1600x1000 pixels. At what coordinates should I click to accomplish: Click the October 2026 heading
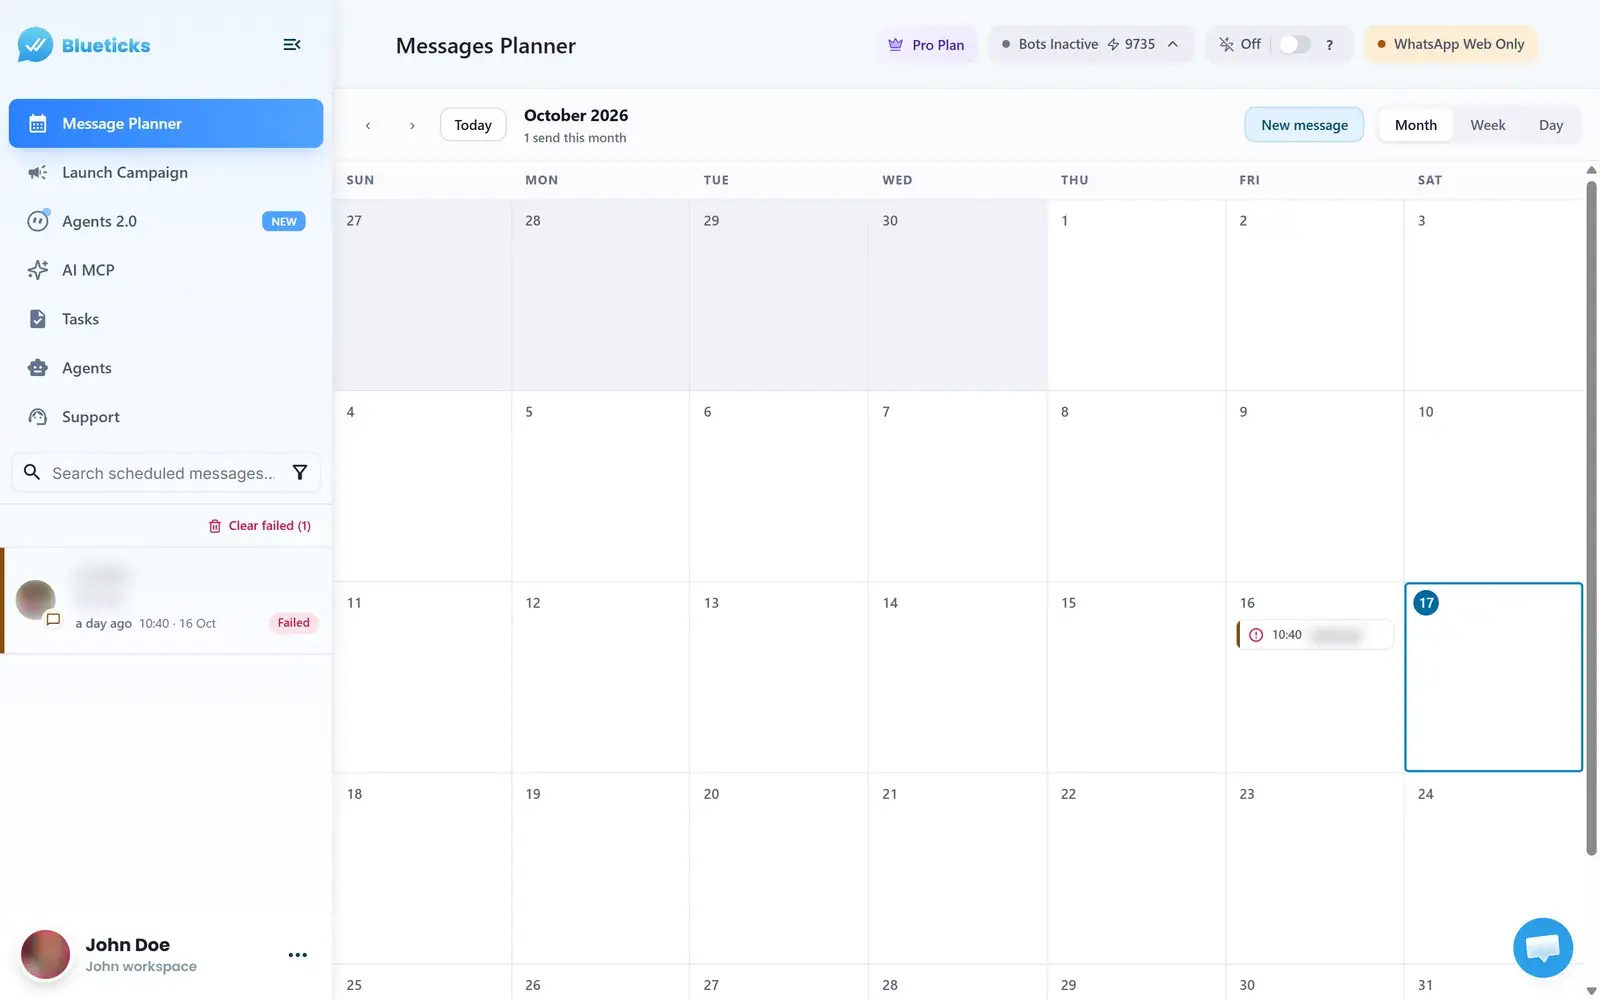tap(576, 115)
